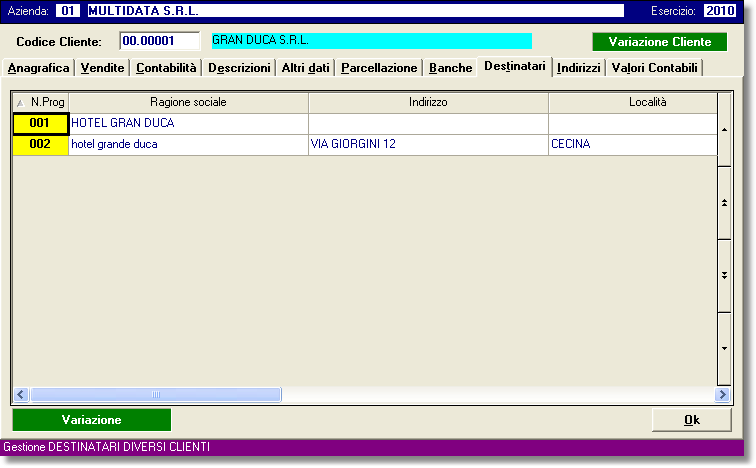Click the horizontal scrollbar thumb
The height and width of the screenshot is (468, 756).
click(x=156, y=395)
